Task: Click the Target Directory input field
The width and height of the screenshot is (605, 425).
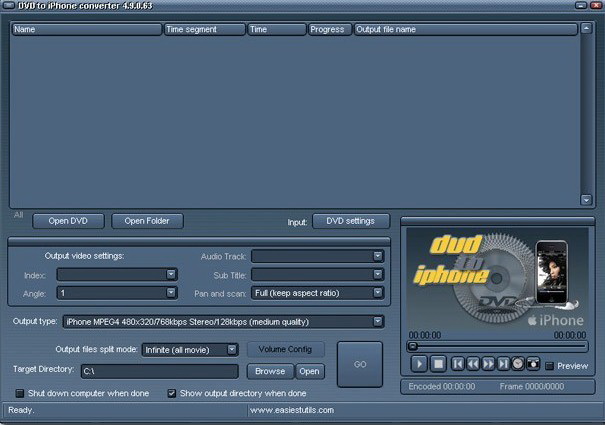Action: tap(159, 371)
